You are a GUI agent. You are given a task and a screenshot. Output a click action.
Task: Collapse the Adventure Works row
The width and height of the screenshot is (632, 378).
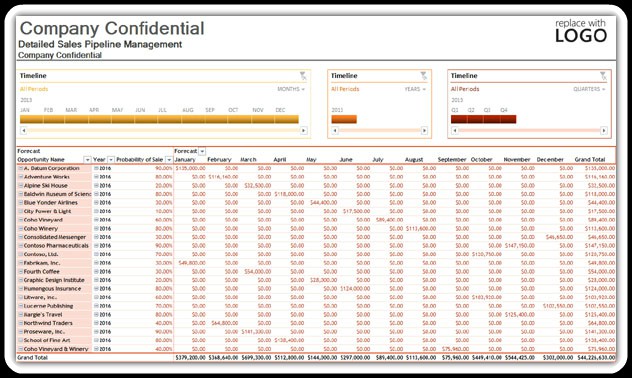[21, 177]
